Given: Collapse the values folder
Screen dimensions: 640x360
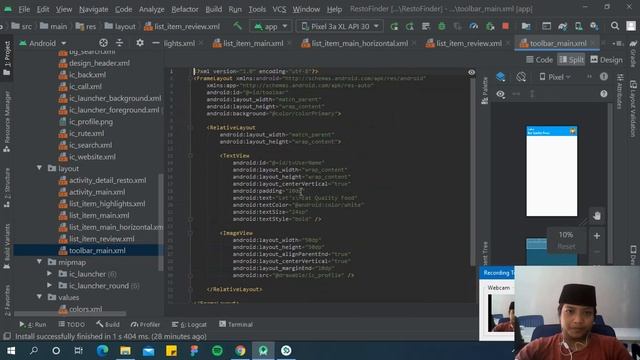Looking at the screenshot, I should (x=40, y=297).
